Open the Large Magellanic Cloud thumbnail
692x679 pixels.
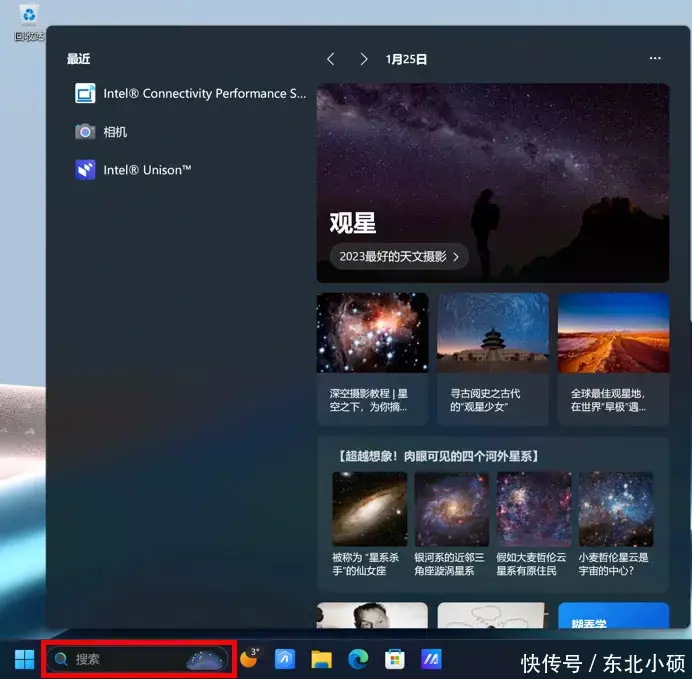point(534,509)
